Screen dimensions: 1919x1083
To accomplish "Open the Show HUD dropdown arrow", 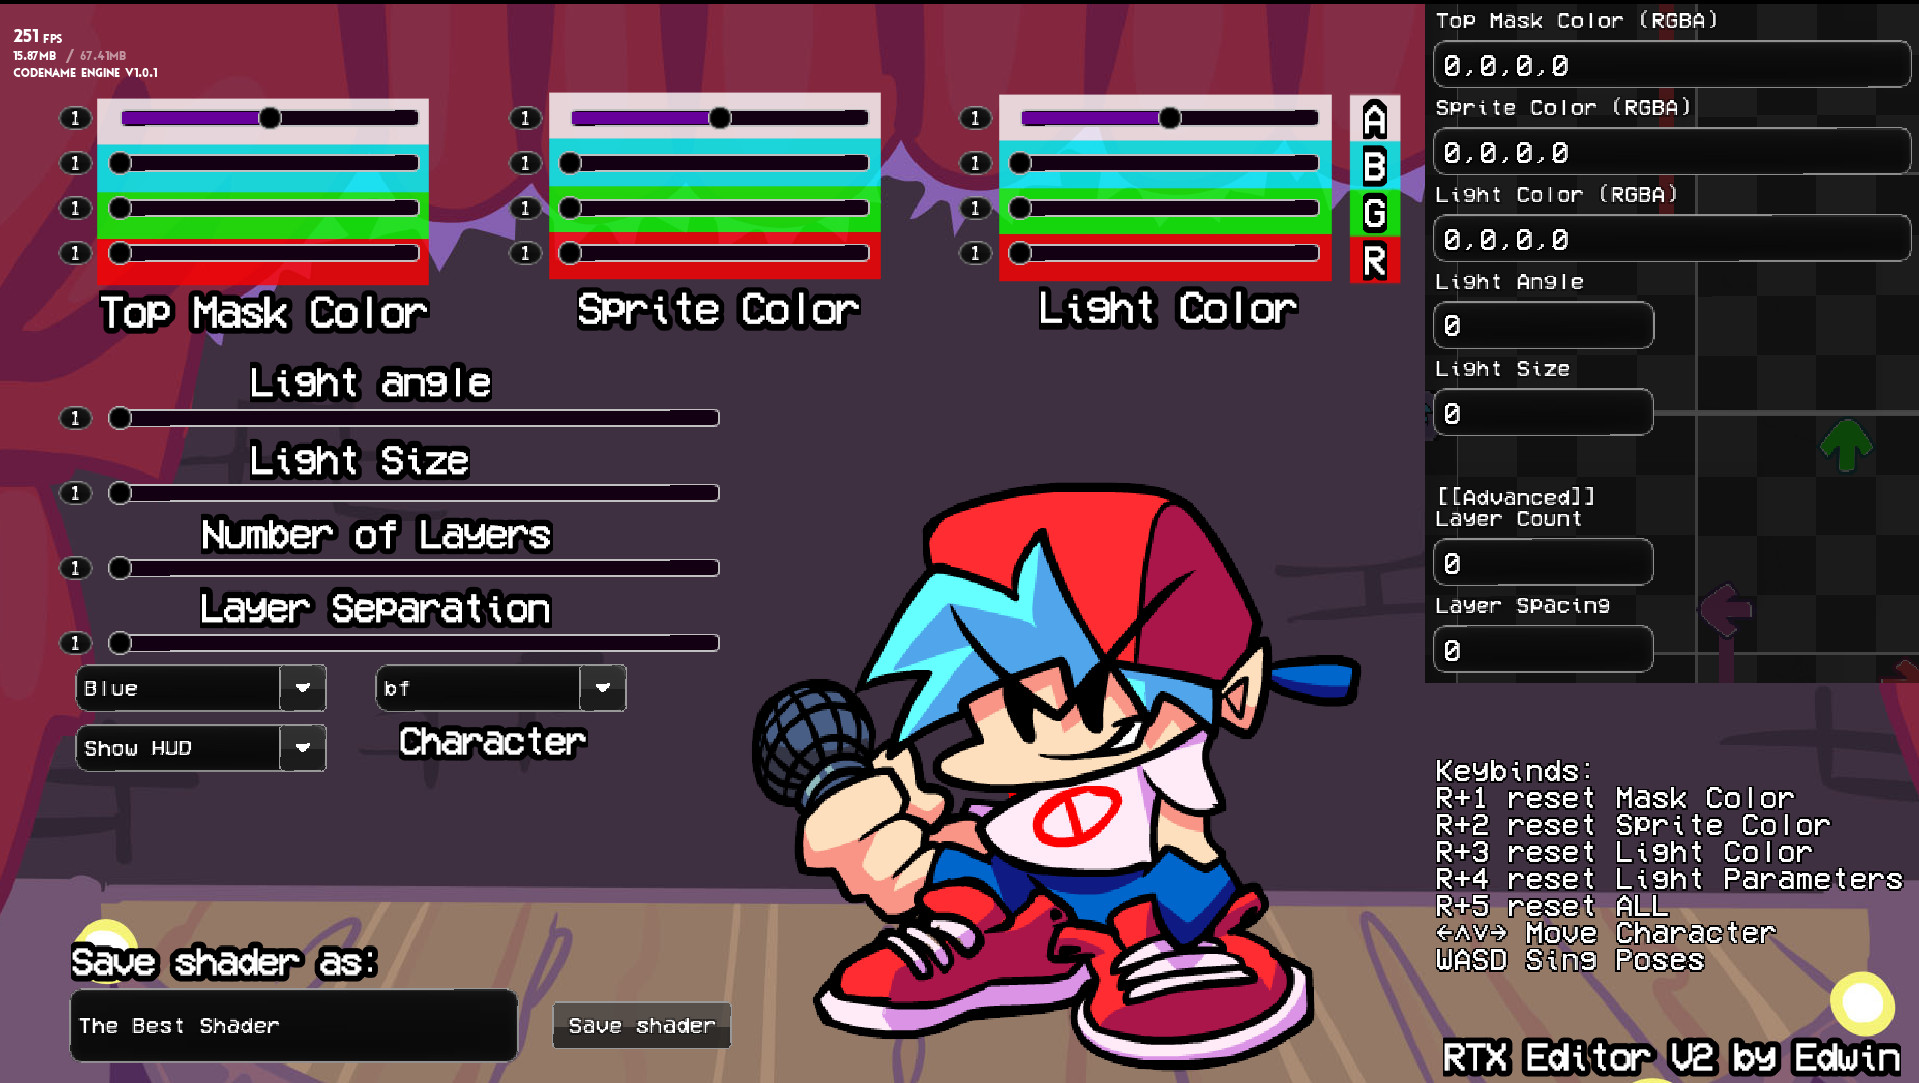I will coord(303,748).
